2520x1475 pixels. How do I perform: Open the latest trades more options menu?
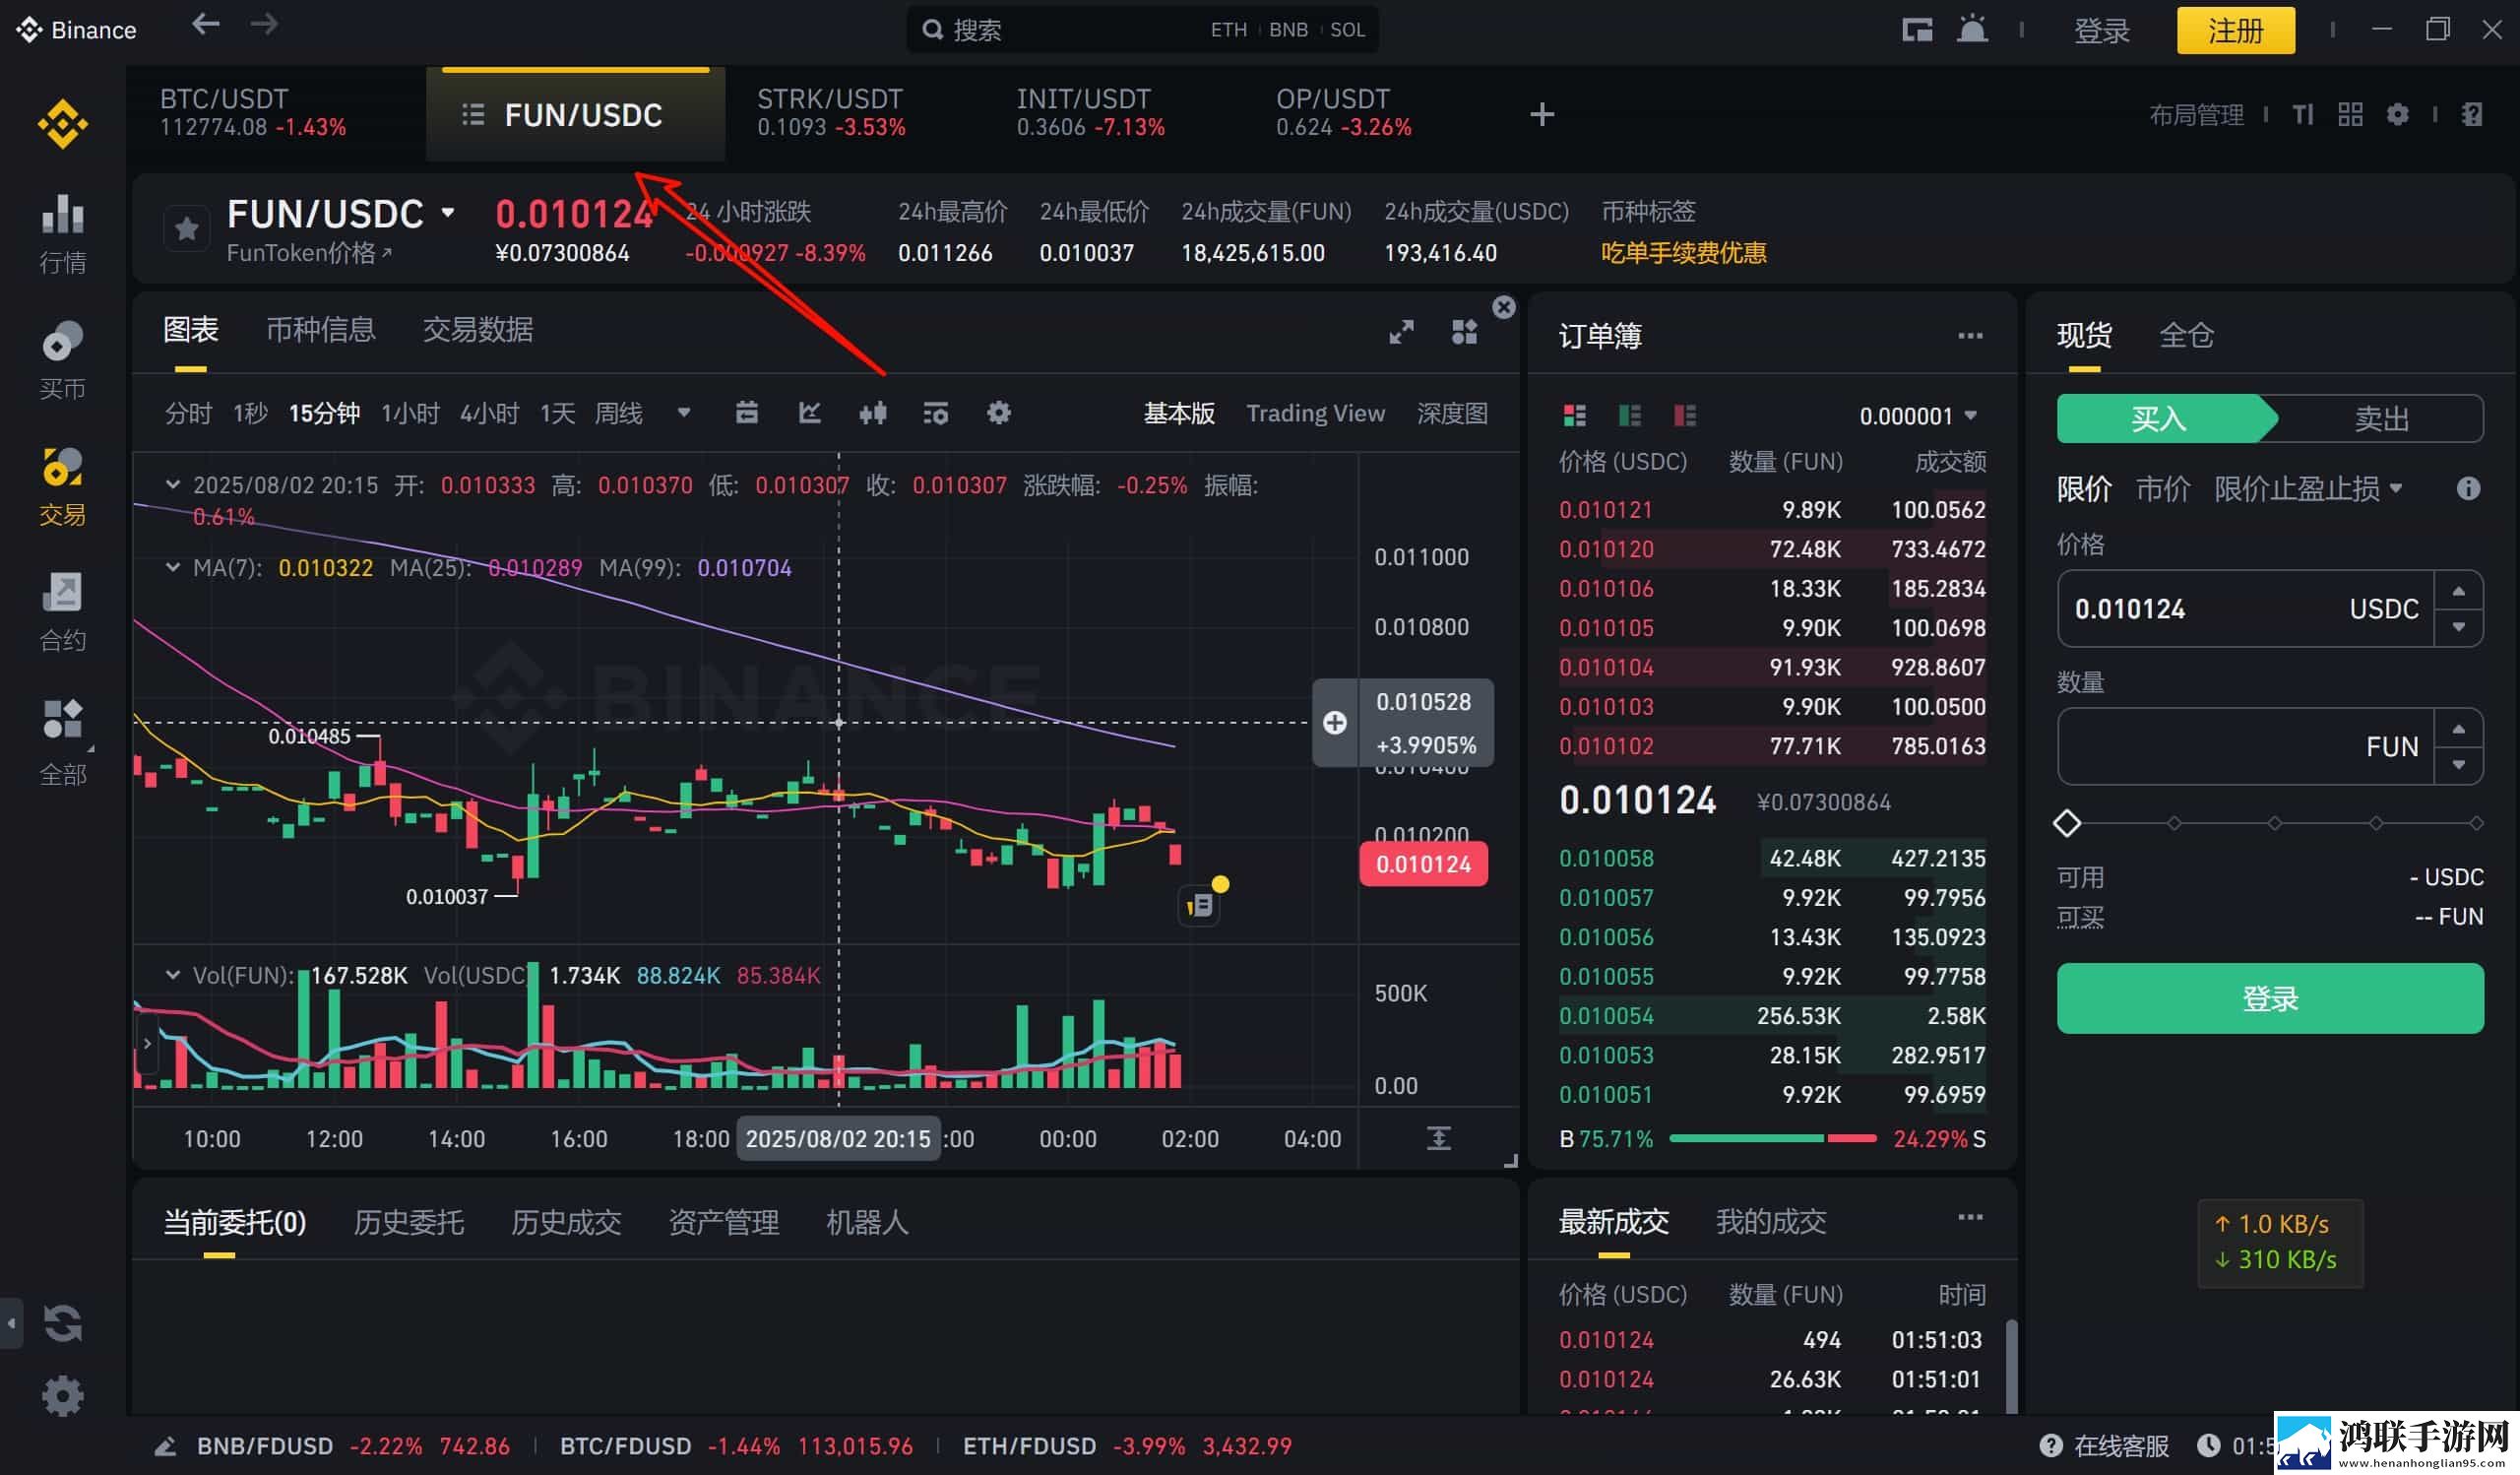[x=1970, y=1217]
